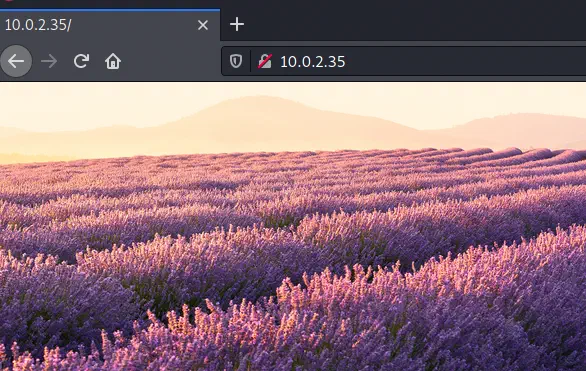
Task: Show insecure connection info via crossed-out padlock
Action: pyautogui.click(x=265, y=61)
